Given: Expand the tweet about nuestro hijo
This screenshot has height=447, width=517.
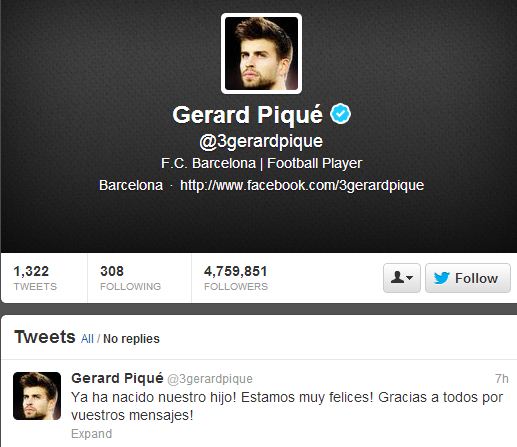Looking at the screenshot, I should point(92,434).
